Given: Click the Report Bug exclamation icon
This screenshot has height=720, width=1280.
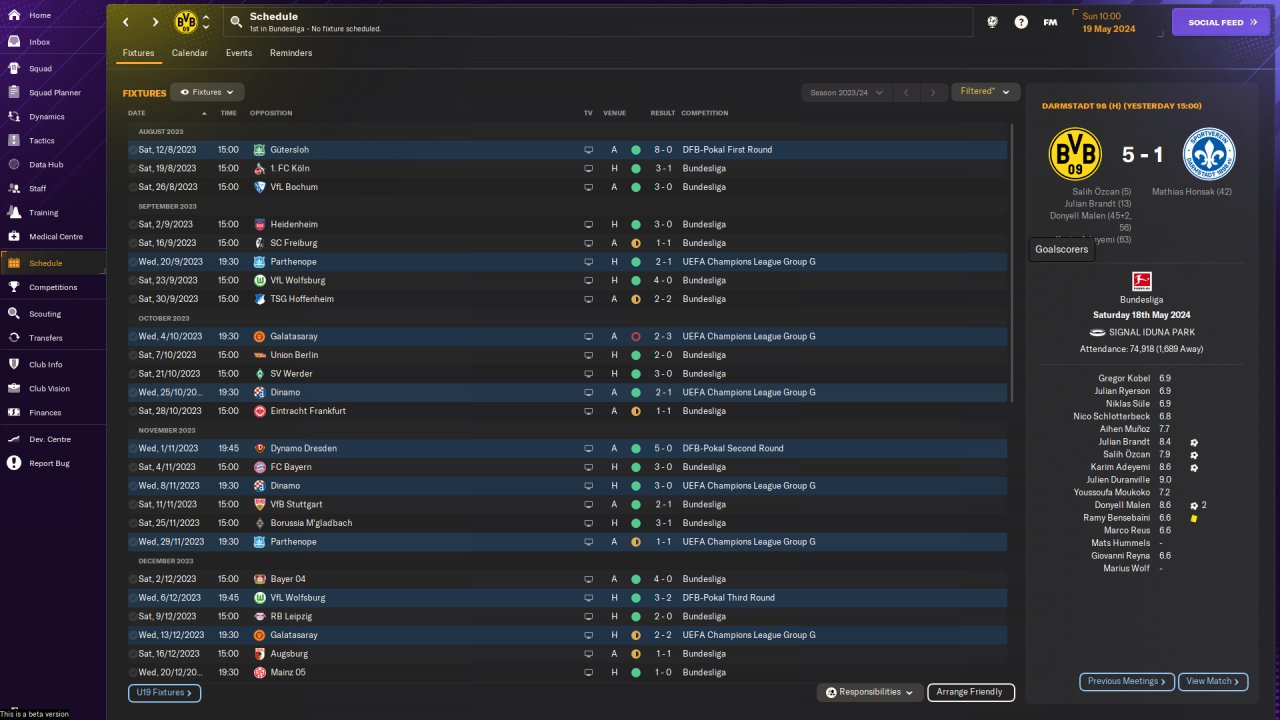Looking at the screenshot, I should tap(14, 463).
